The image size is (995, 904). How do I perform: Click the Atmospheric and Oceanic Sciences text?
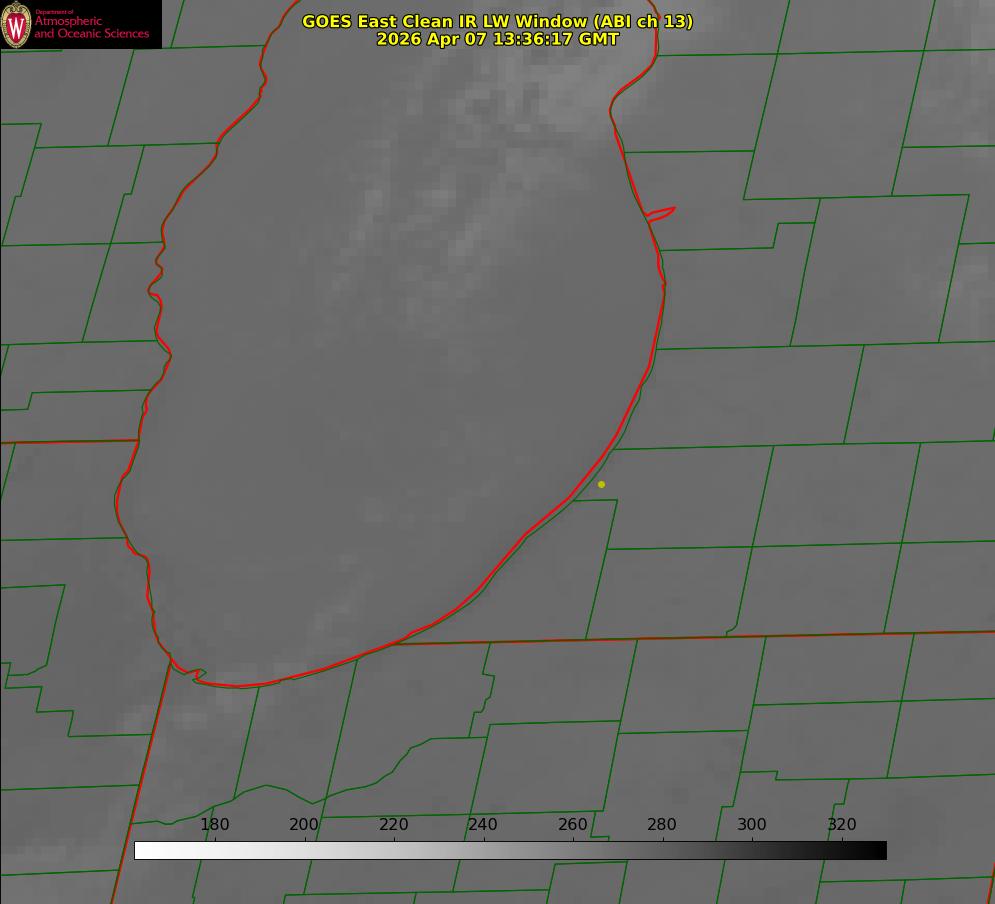[x=91, y=27]
